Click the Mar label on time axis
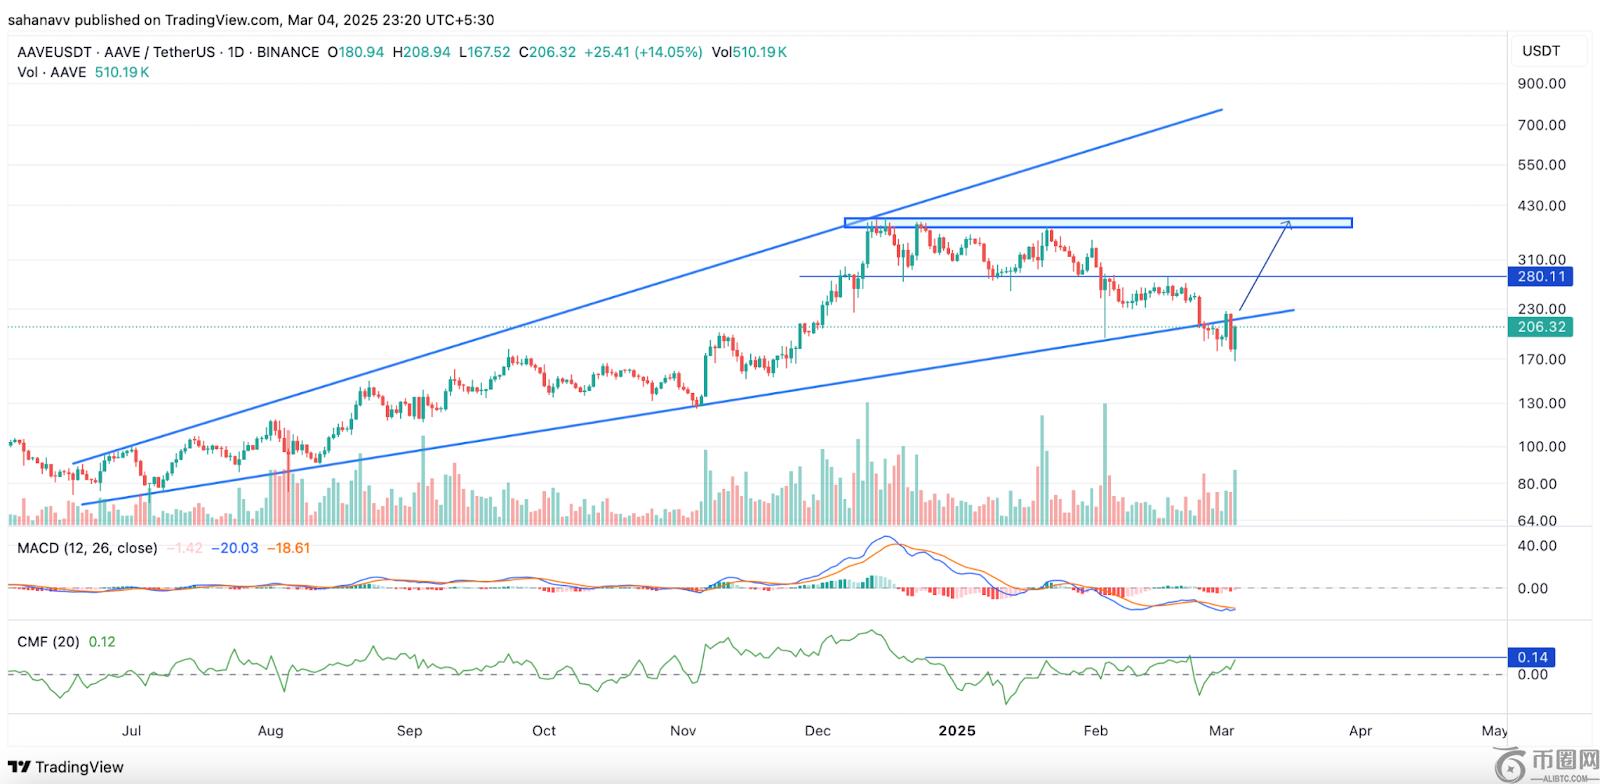Image resolution: width=1600 pixels, height=784 pixels. pos(1221,730)
